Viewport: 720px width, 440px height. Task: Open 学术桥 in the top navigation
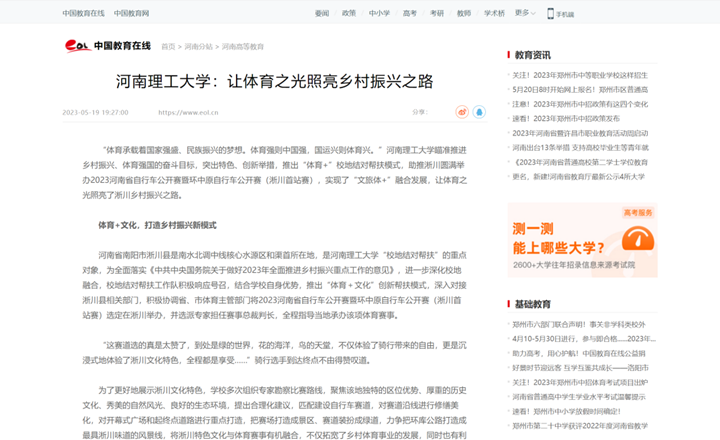tap(494, 14)
